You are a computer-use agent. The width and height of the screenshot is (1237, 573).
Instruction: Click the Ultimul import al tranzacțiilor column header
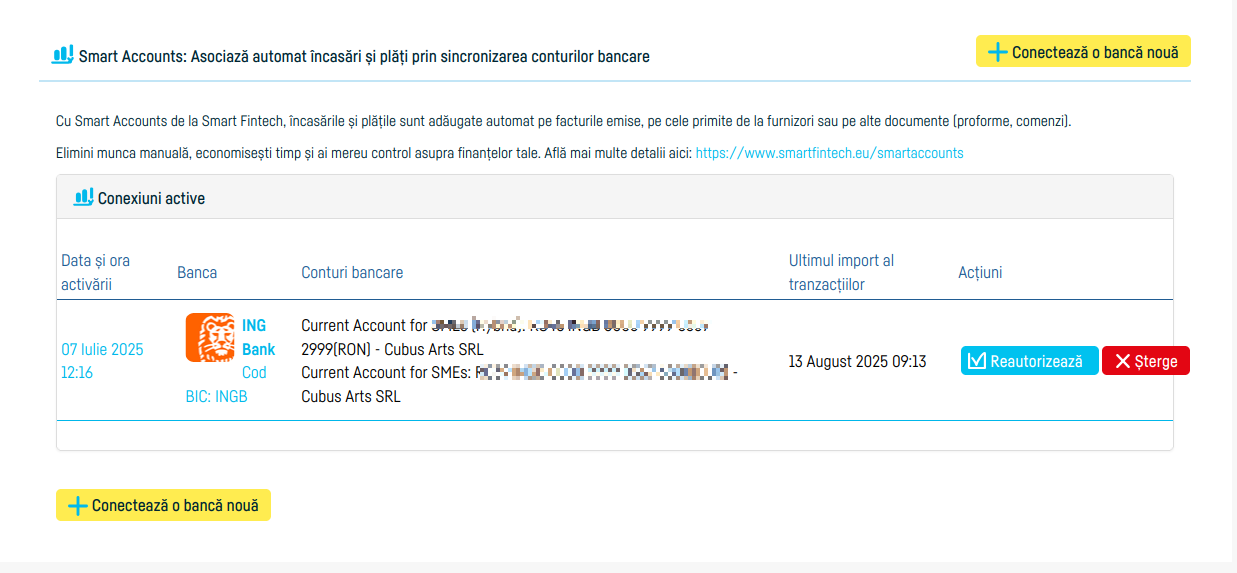coord(841,272)
